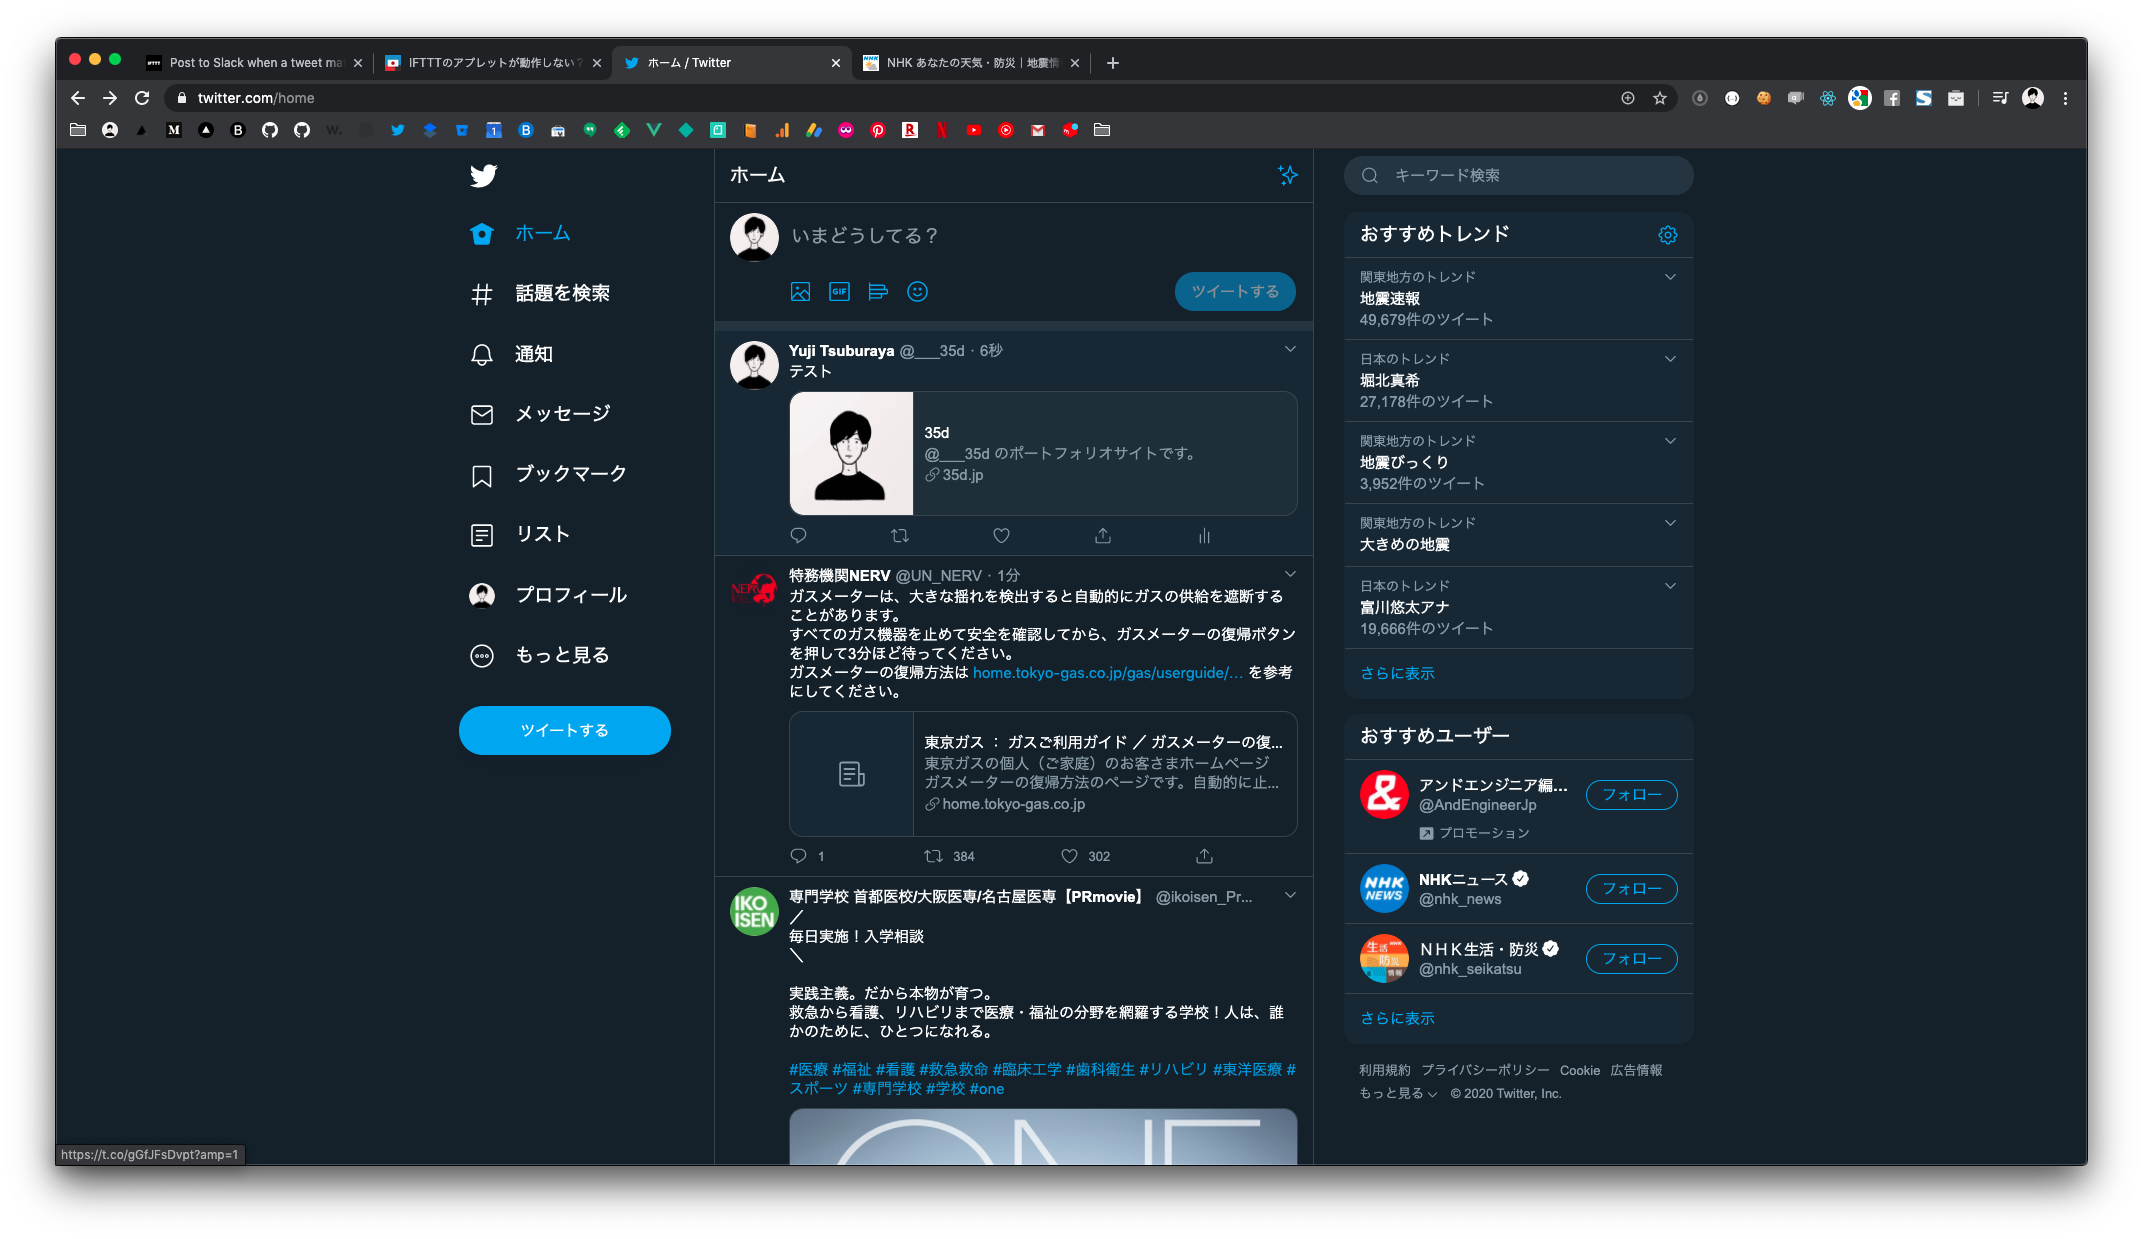The height and width of the screenshot is (1239, 2143).
Task: Open YouTube bookmark in bookmarks bar
Action: [974, 130]
